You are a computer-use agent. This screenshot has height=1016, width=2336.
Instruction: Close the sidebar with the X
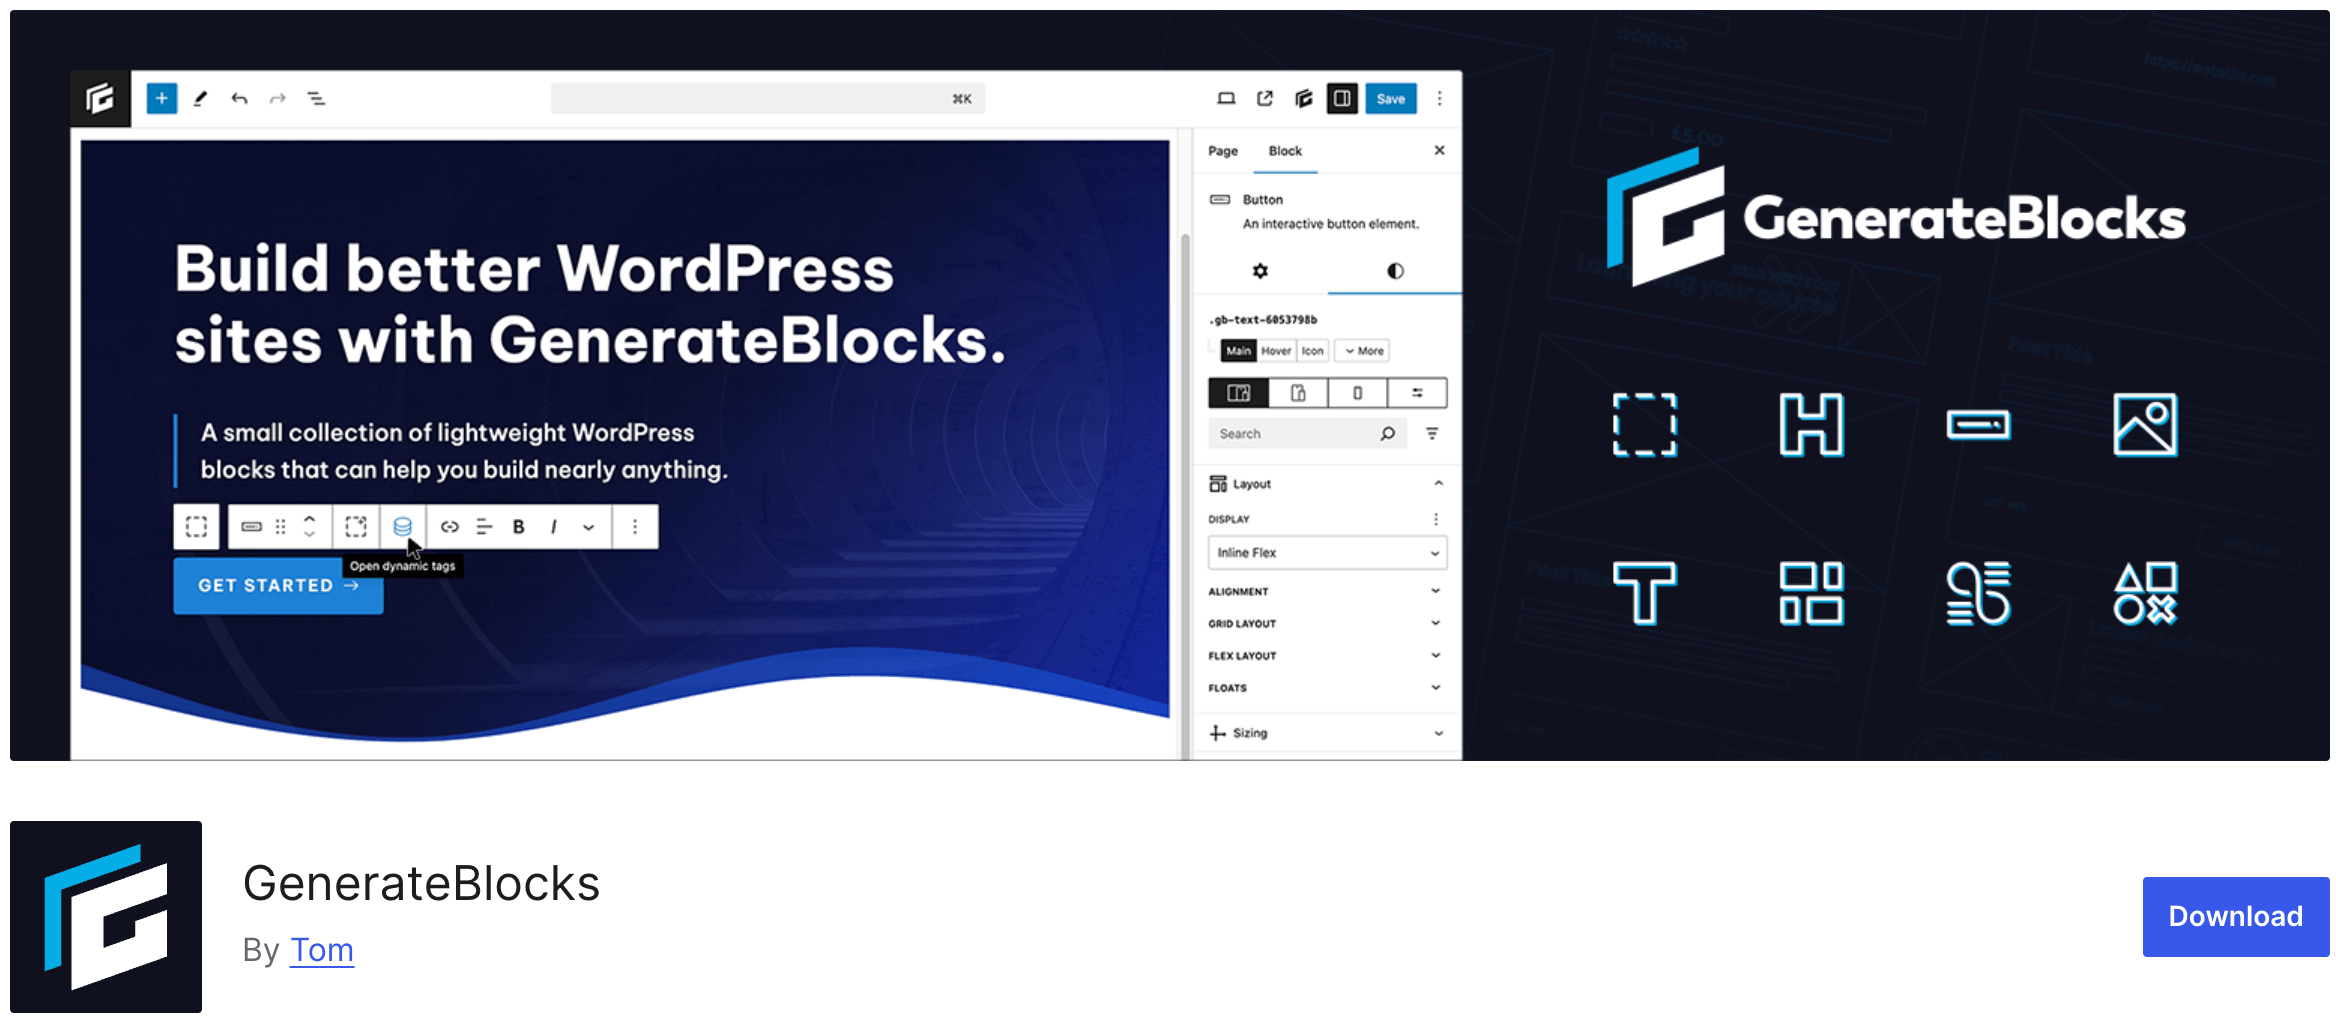tap(1440, 150)
